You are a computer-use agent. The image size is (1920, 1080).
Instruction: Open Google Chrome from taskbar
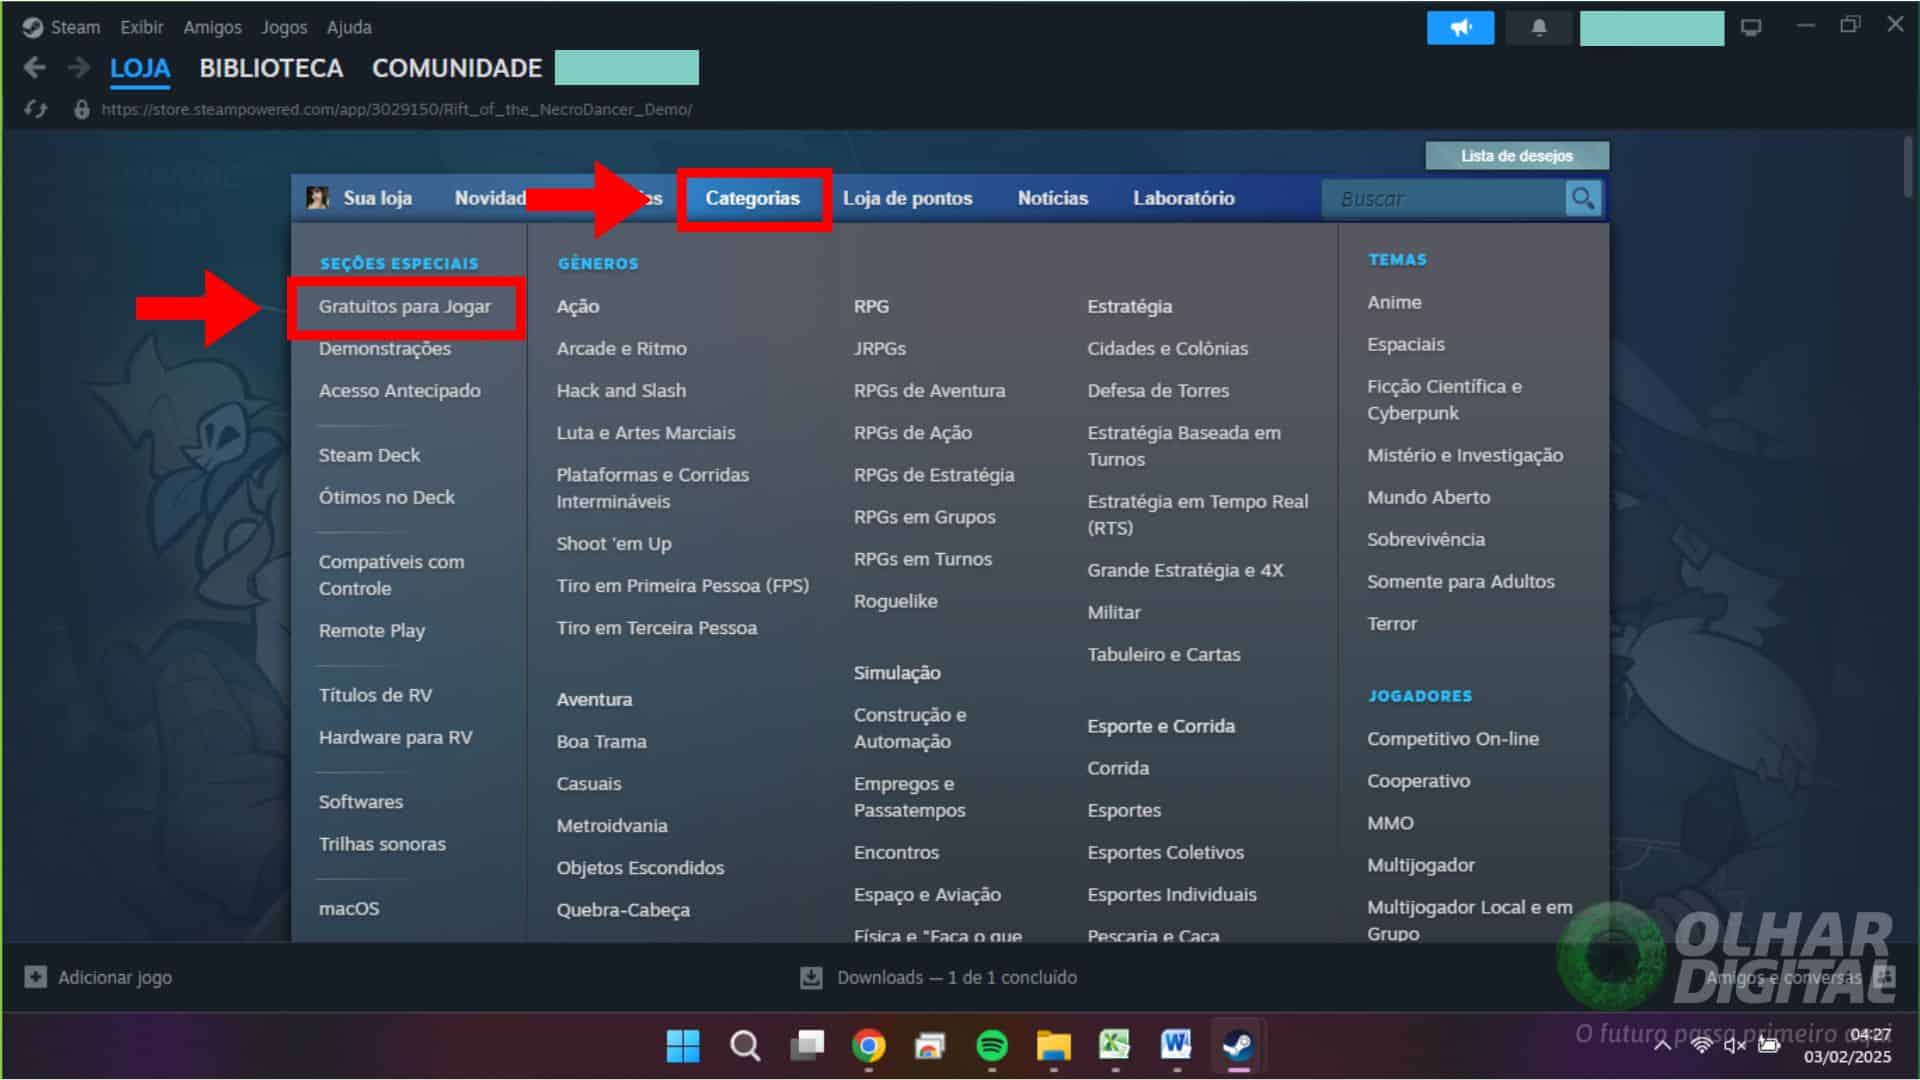pyautogui.click(x=869, y=1046)
